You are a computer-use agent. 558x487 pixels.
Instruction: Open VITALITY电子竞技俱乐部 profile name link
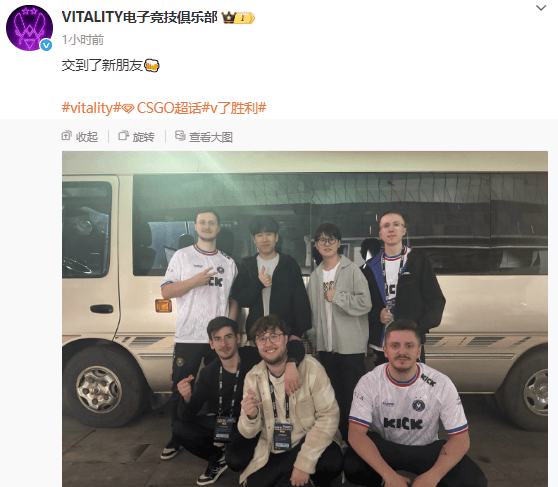click(x=139, y=17)
